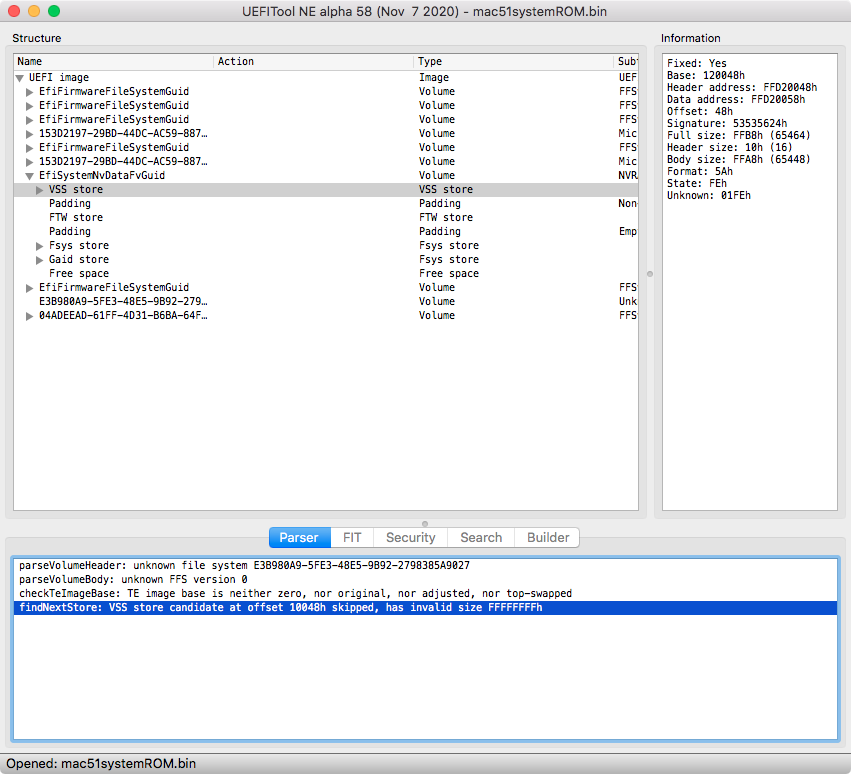
Task: Sort by the Name column header
Action: pyautogui.click(x=113, y=61)
